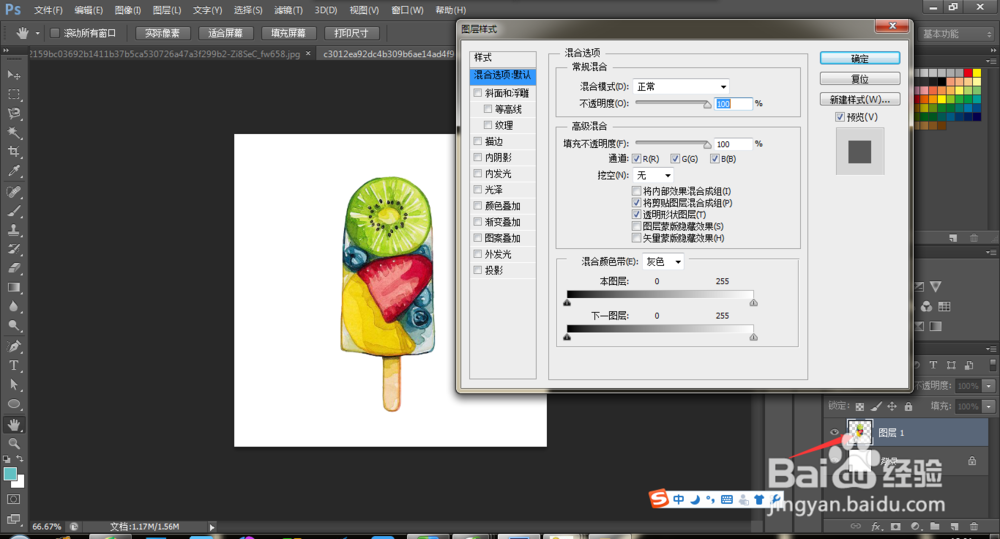This screenshot has width=1000, height=539.
Task: Open the 图像(I) menu
Action: click(128, 10)
